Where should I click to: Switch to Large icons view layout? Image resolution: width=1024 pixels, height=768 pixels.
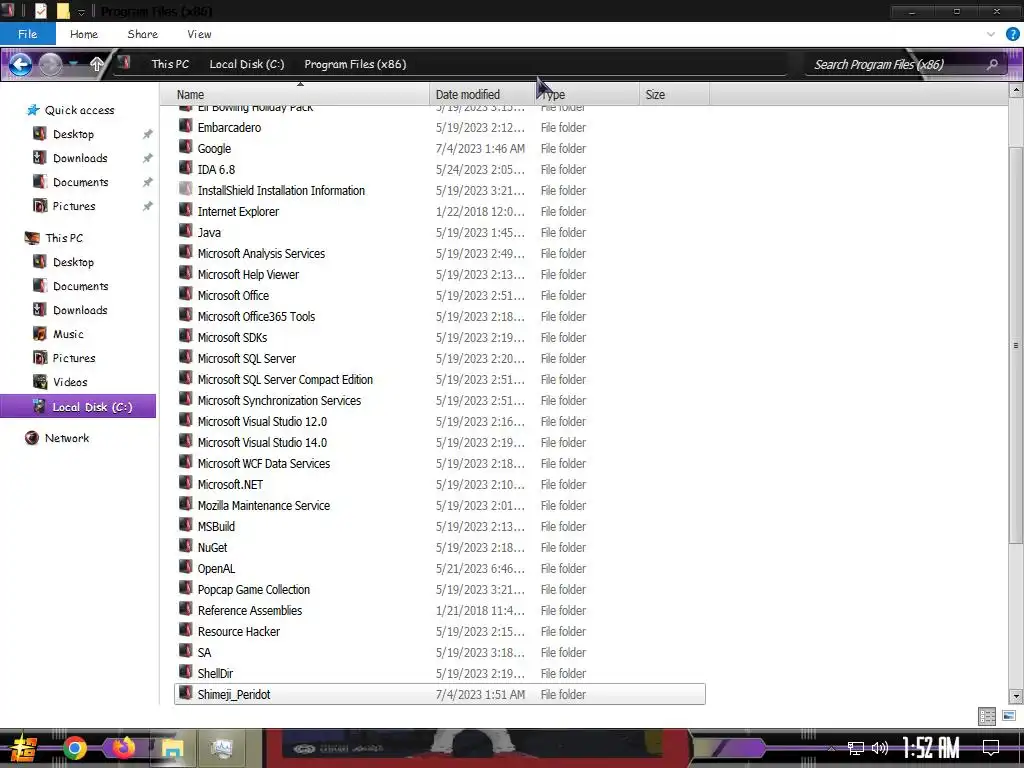coord(1009,716)
